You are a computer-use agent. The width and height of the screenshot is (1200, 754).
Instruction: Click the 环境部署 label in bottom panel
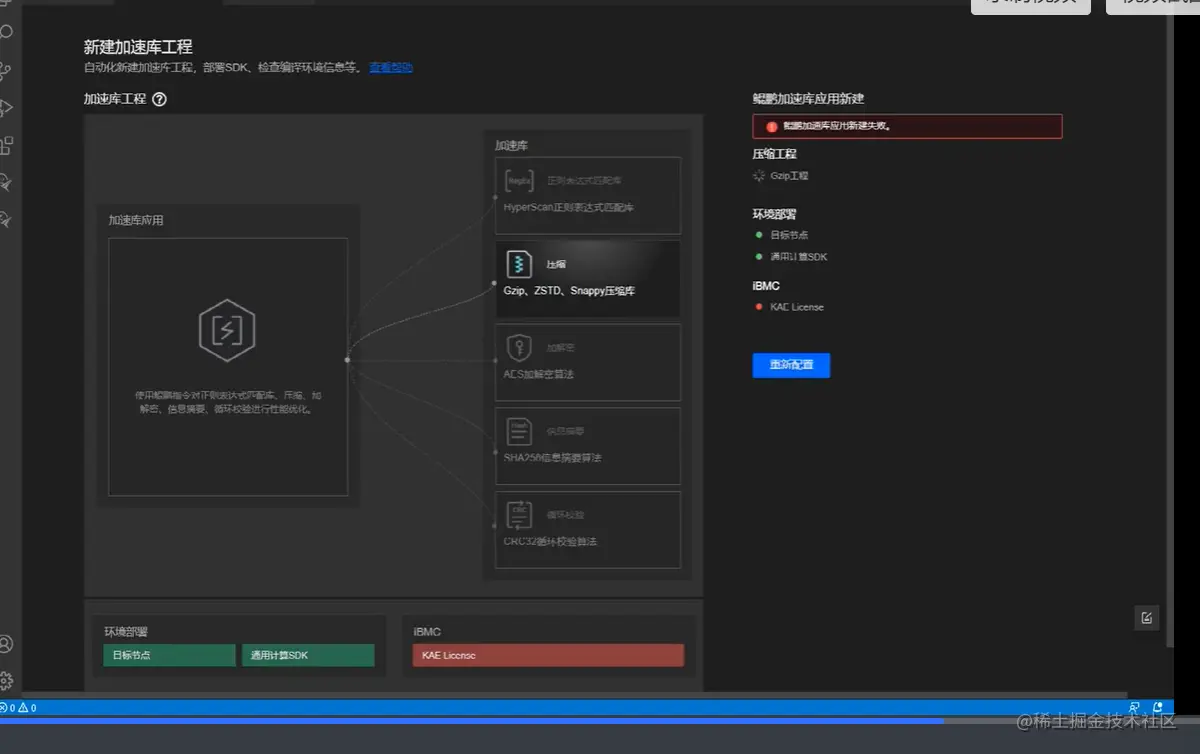click(x=126, y=632)
